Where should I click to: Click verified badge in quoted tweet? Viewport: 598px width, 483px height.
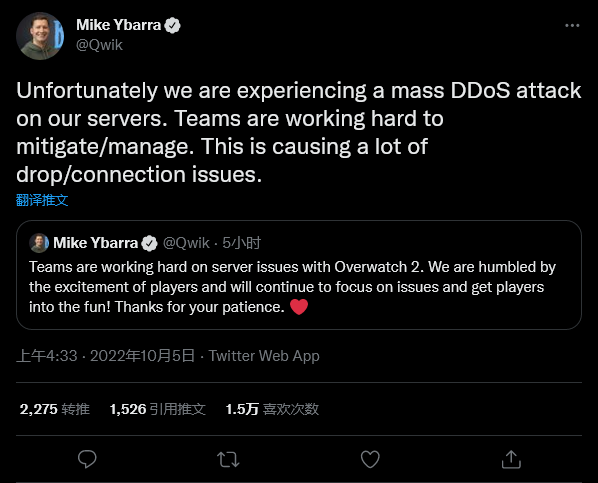pos(150,243)
